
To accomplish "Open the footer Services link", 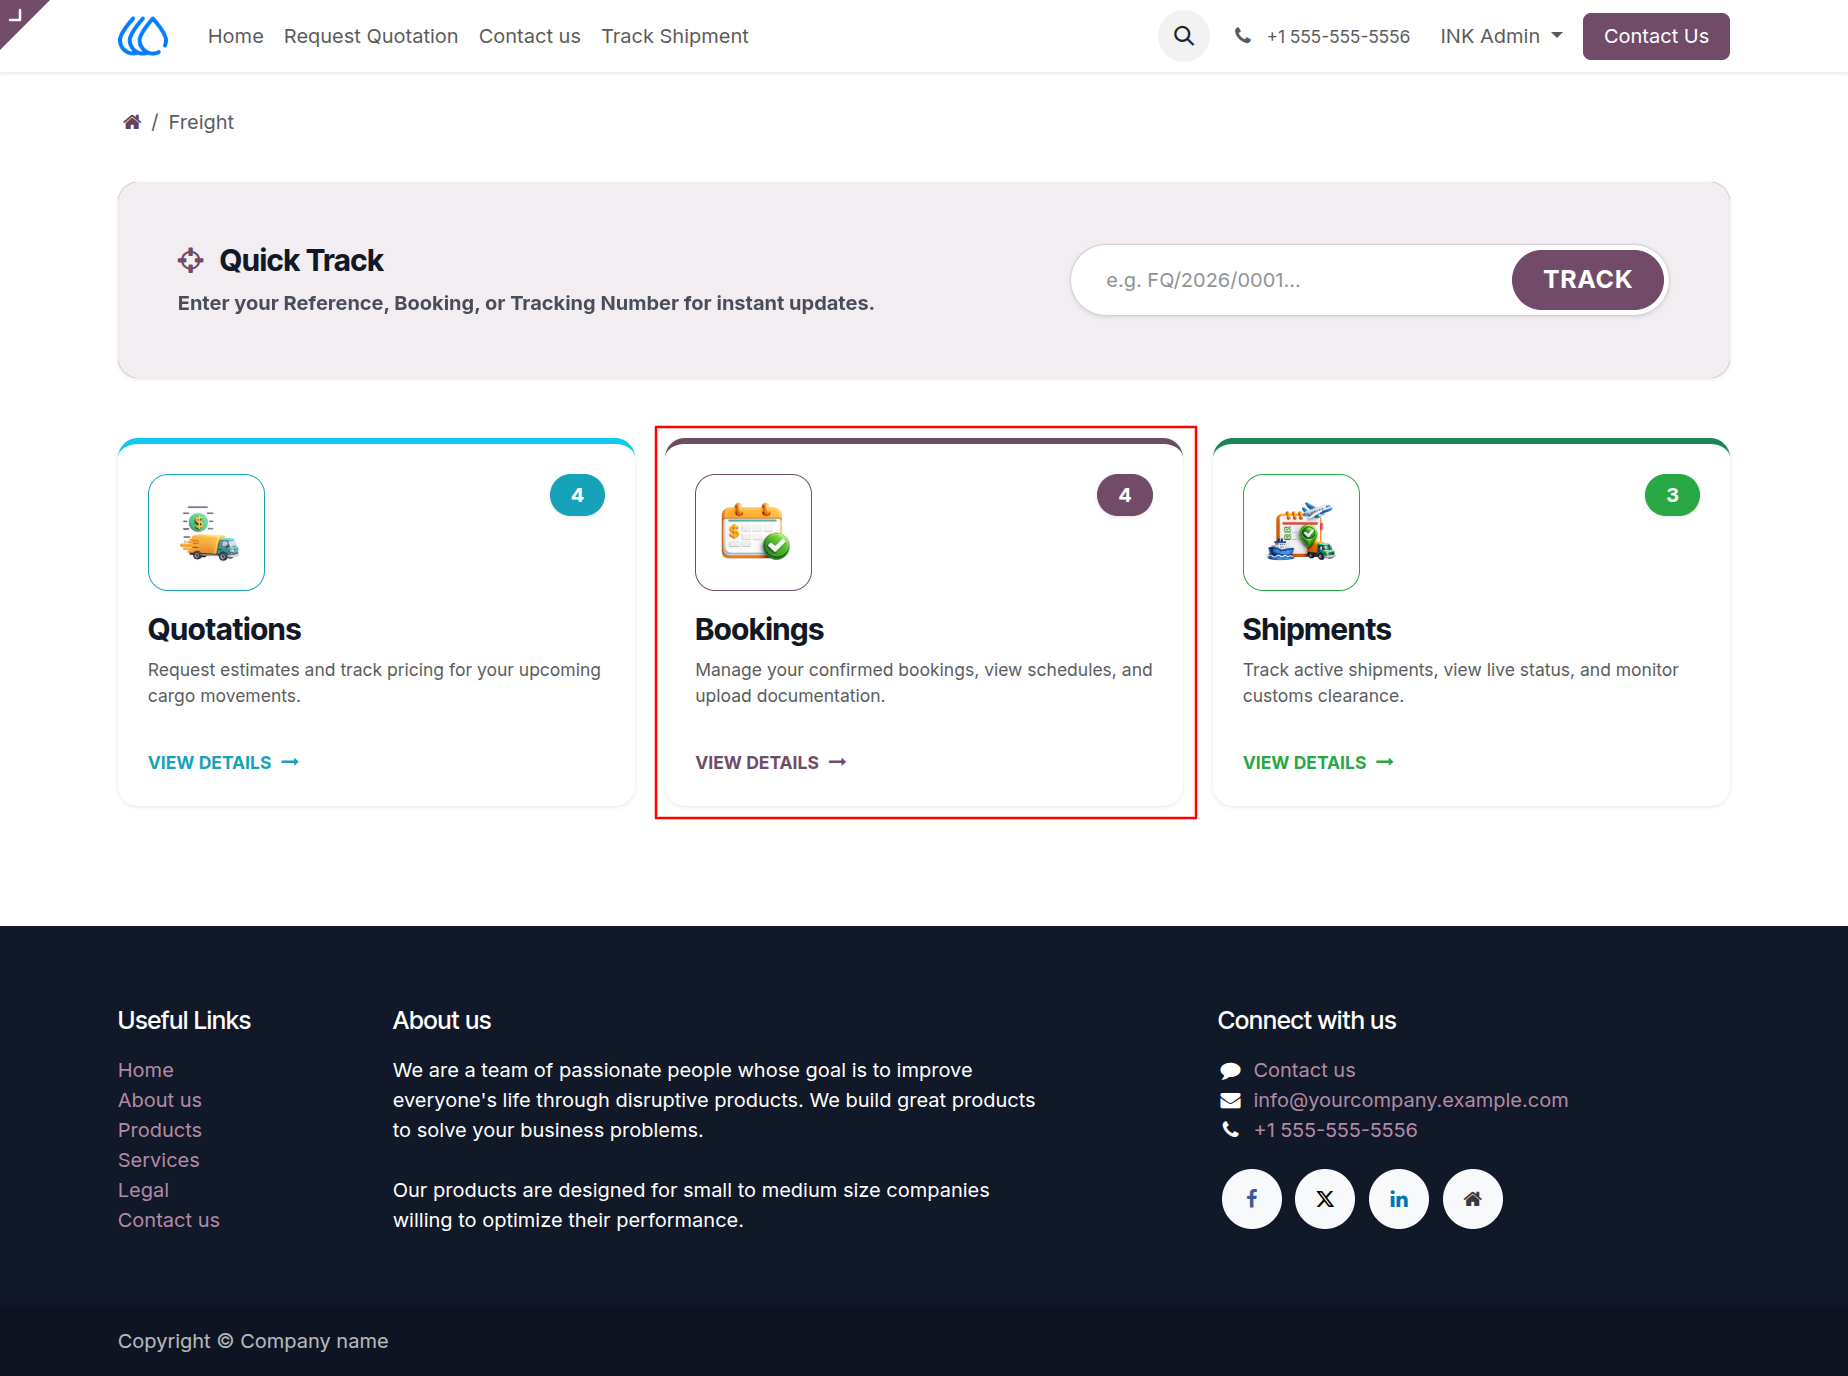I will coord(159,1160).
